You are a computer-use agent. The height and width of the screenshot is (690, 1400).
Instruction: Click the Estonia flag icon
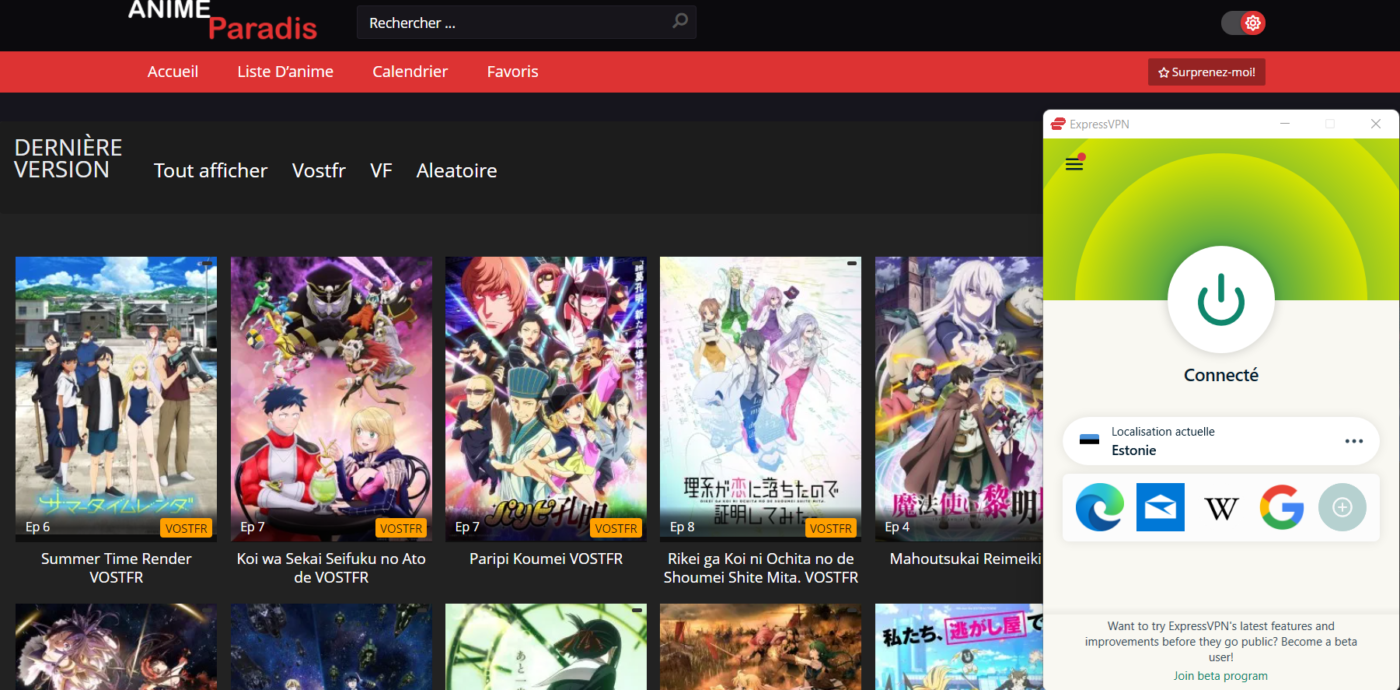click(x=1089, y=441)
